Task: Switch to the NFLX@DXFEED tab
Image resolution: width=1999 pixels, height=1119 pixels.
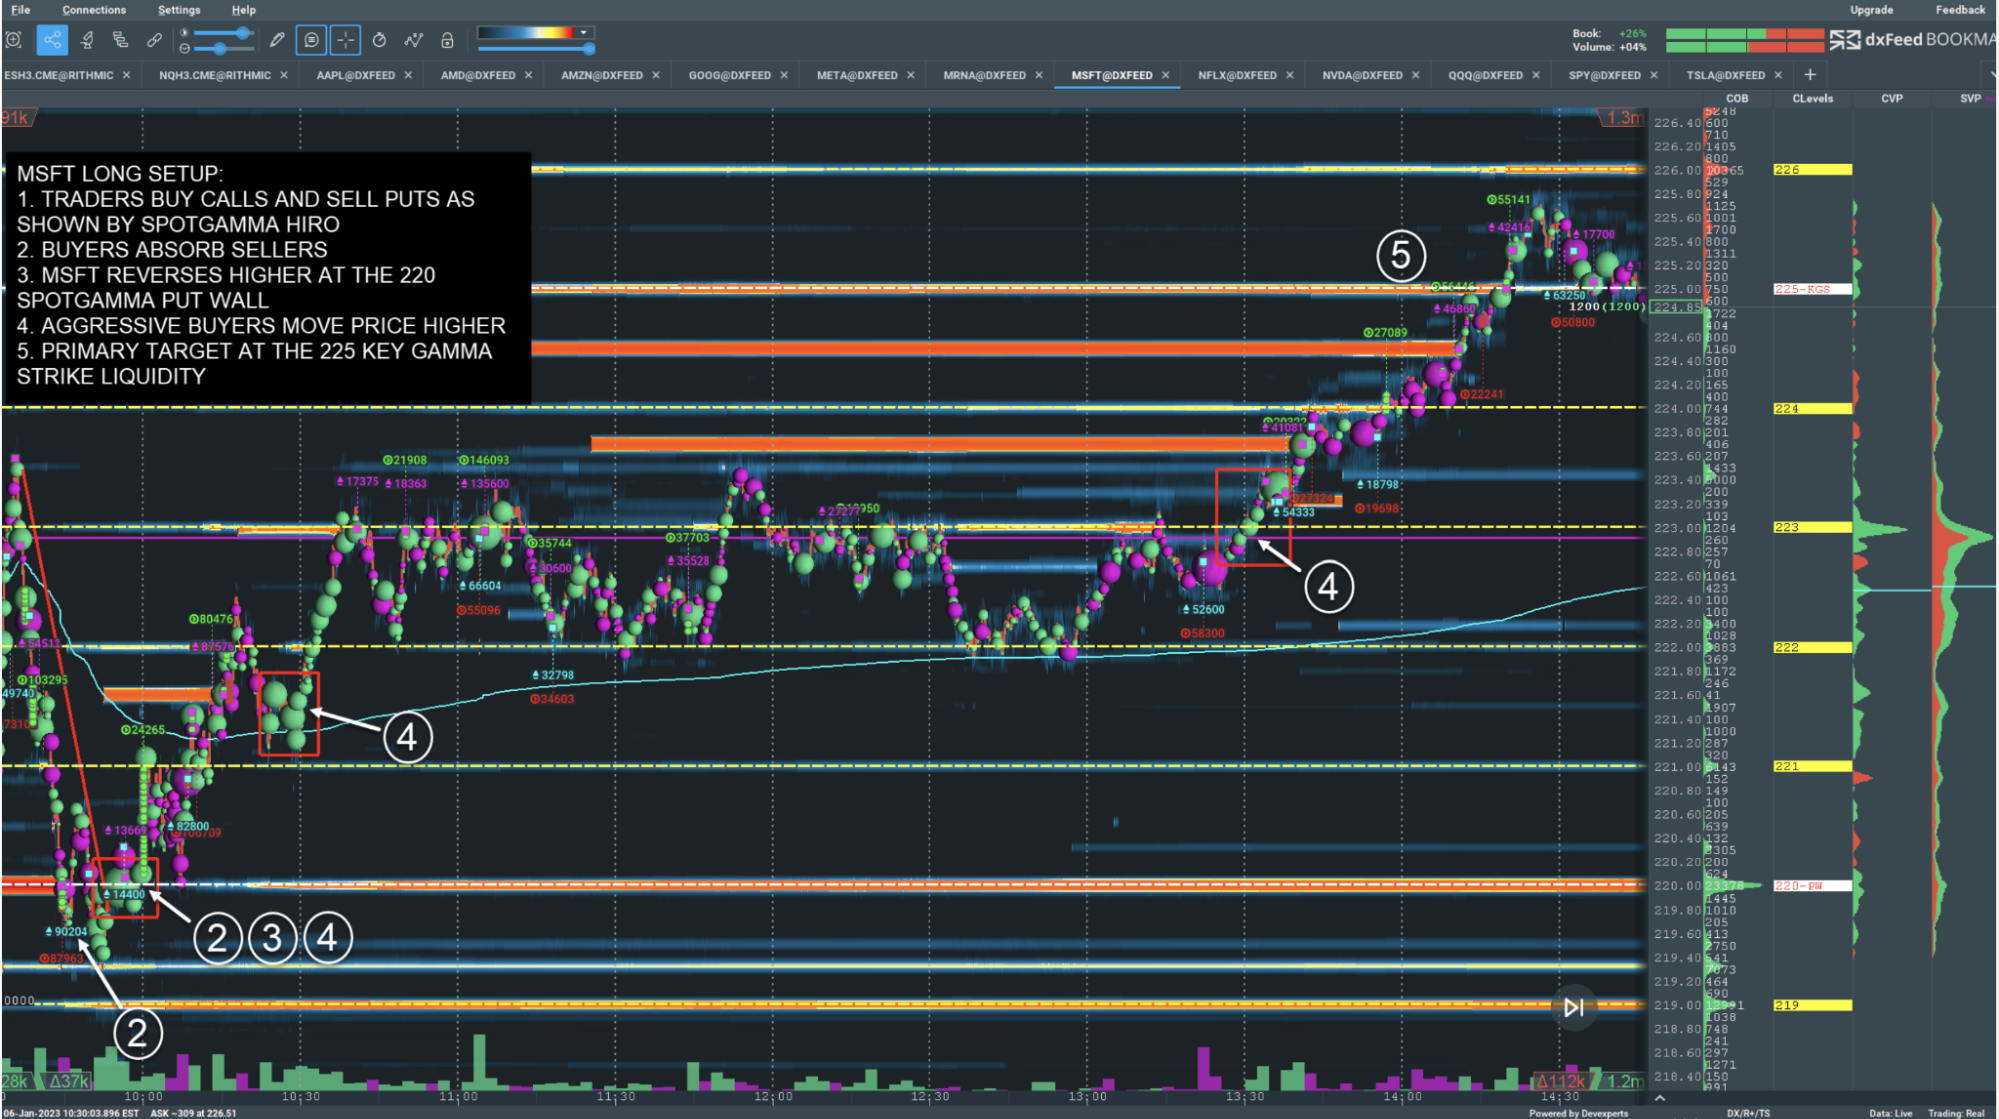Action: tap(1238, 75)
